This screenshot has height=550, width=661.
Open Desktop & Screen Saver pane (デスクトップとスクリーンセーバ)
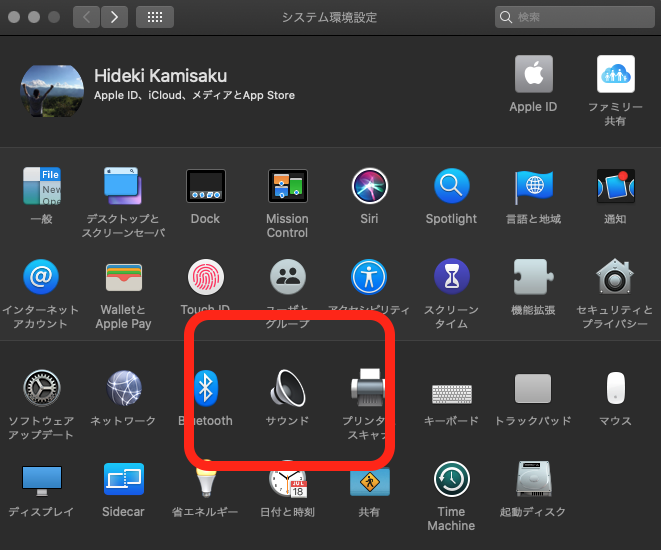123,186
